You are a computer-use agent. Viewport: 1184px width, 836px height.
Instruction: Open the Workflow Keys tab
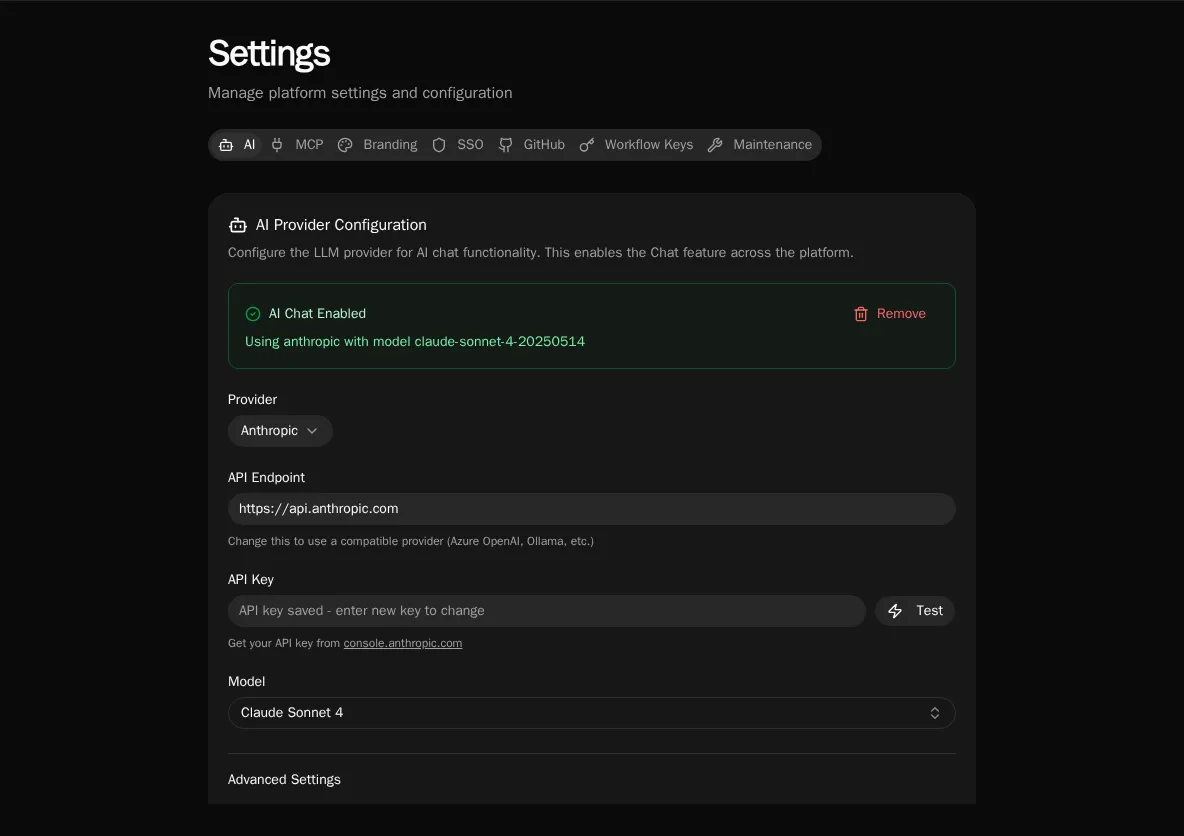(x=637, y=145)
